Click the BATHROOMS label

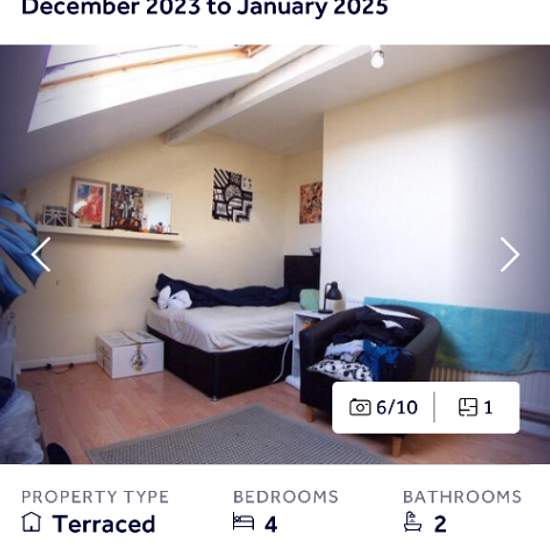coord(462,497)
